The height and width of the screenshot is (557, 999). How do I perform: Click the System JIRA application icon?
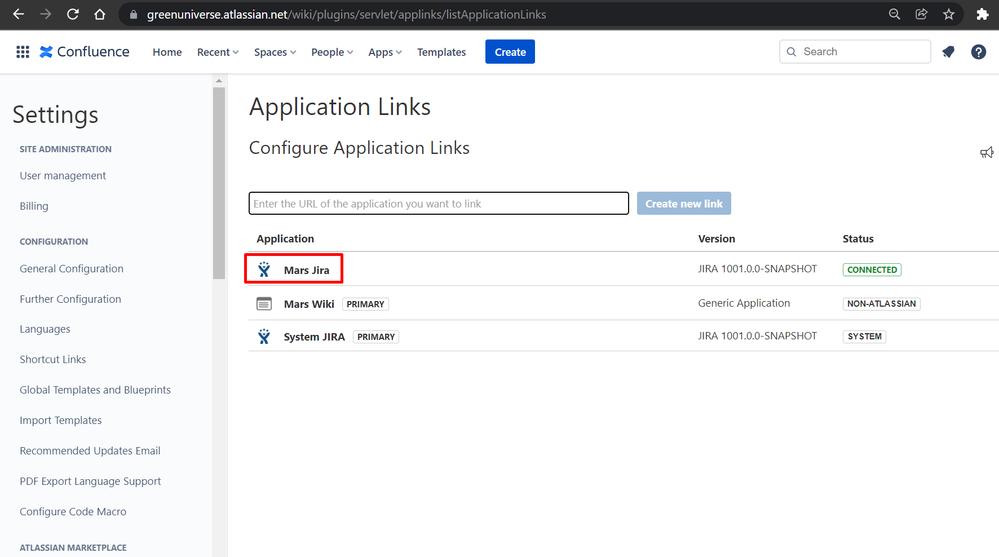[x=264, y=336]
